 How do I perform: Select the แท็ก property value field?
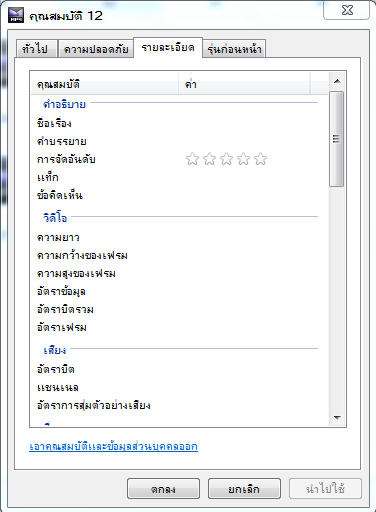[x=253, y=177]
